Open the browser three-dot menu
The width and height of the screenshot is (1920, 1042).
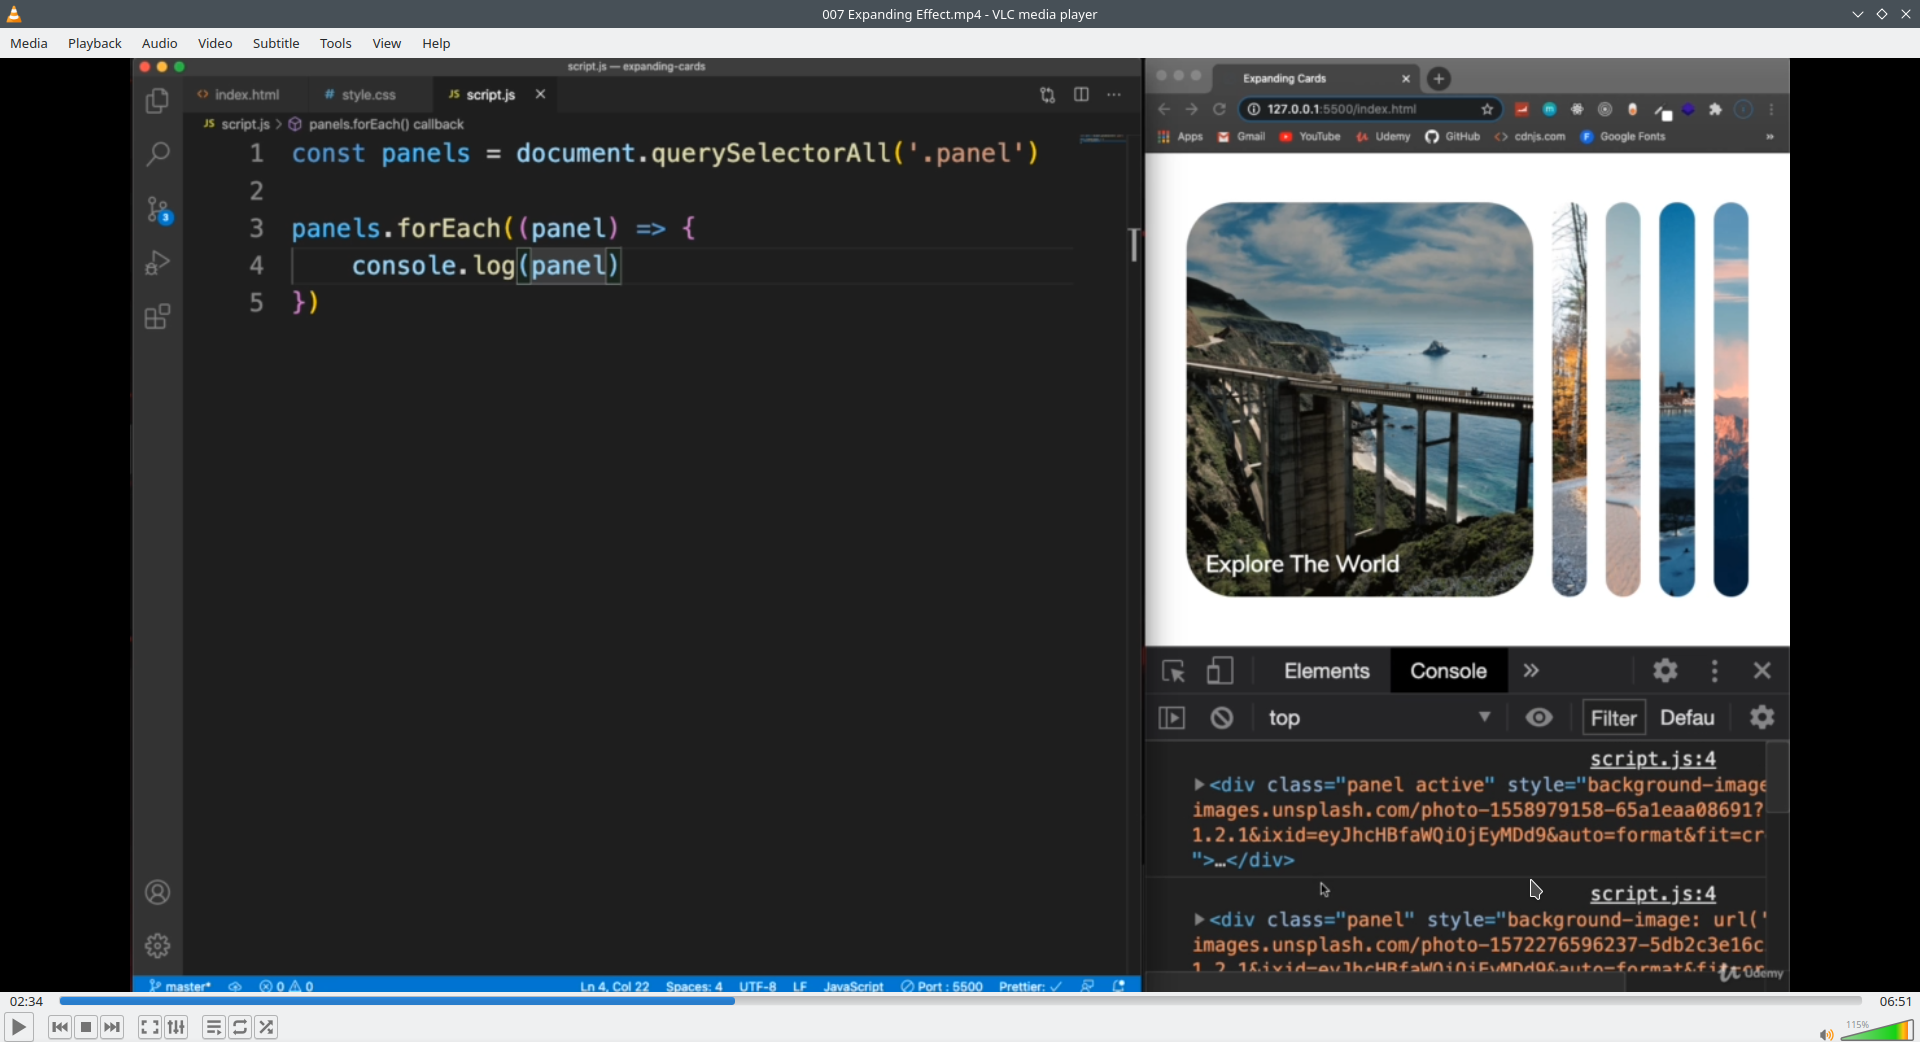[x=1771, y=109]
